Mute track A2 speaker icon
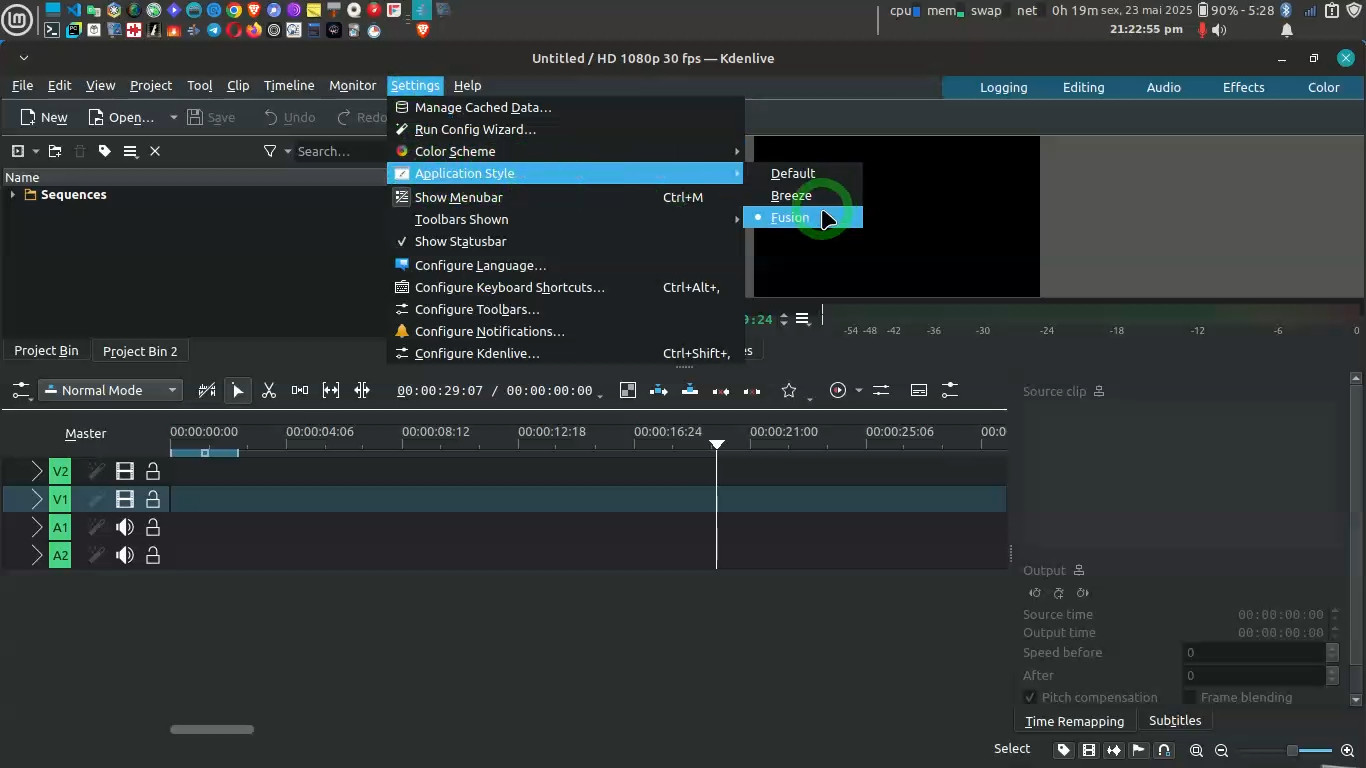The height and width of the screenshot is (768, 1366). pyautogui.click(x=125, y=555)
